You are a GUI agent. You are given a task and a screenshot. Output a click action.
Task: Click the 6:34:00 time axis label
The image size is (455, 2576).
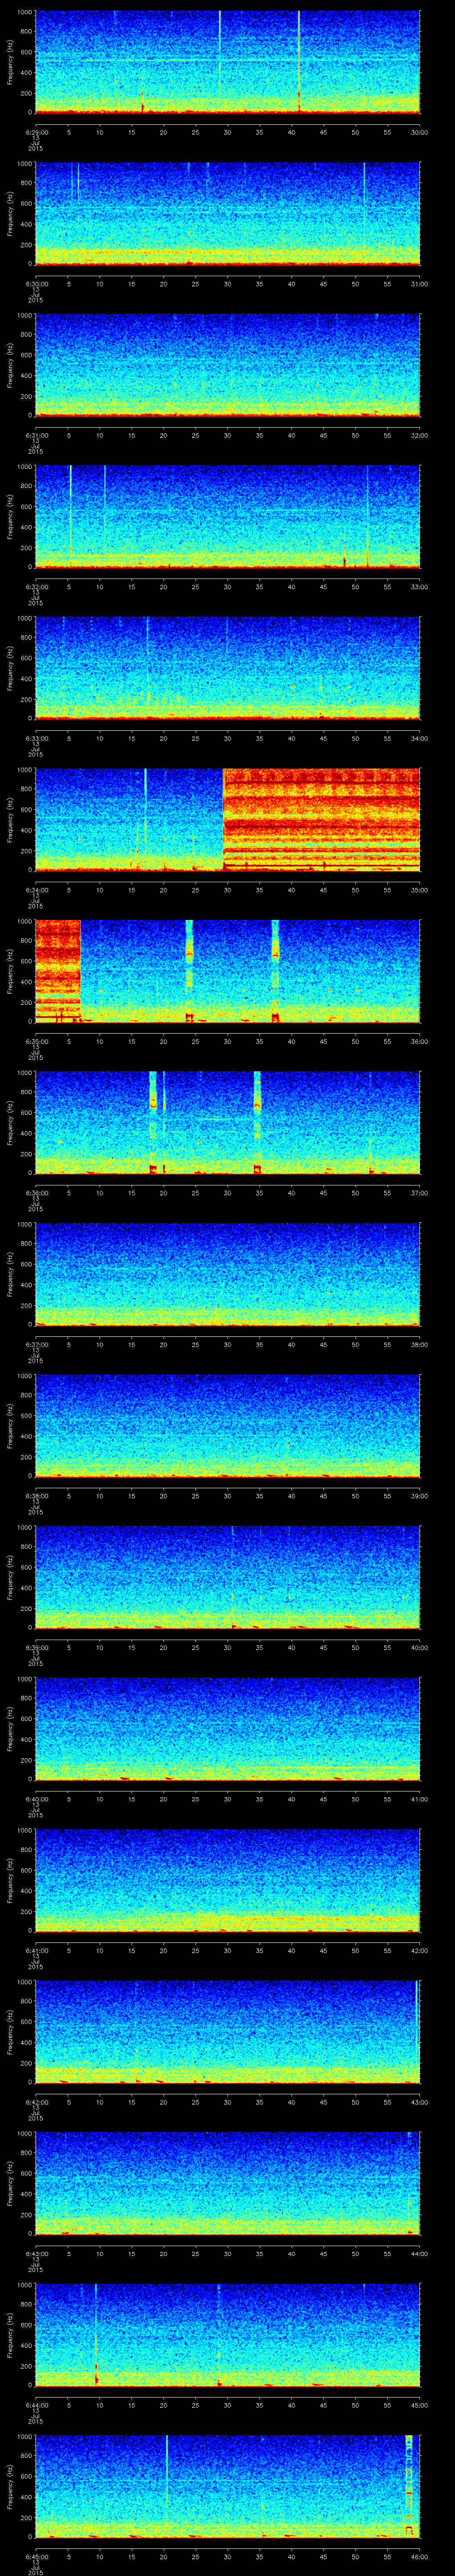36,890
